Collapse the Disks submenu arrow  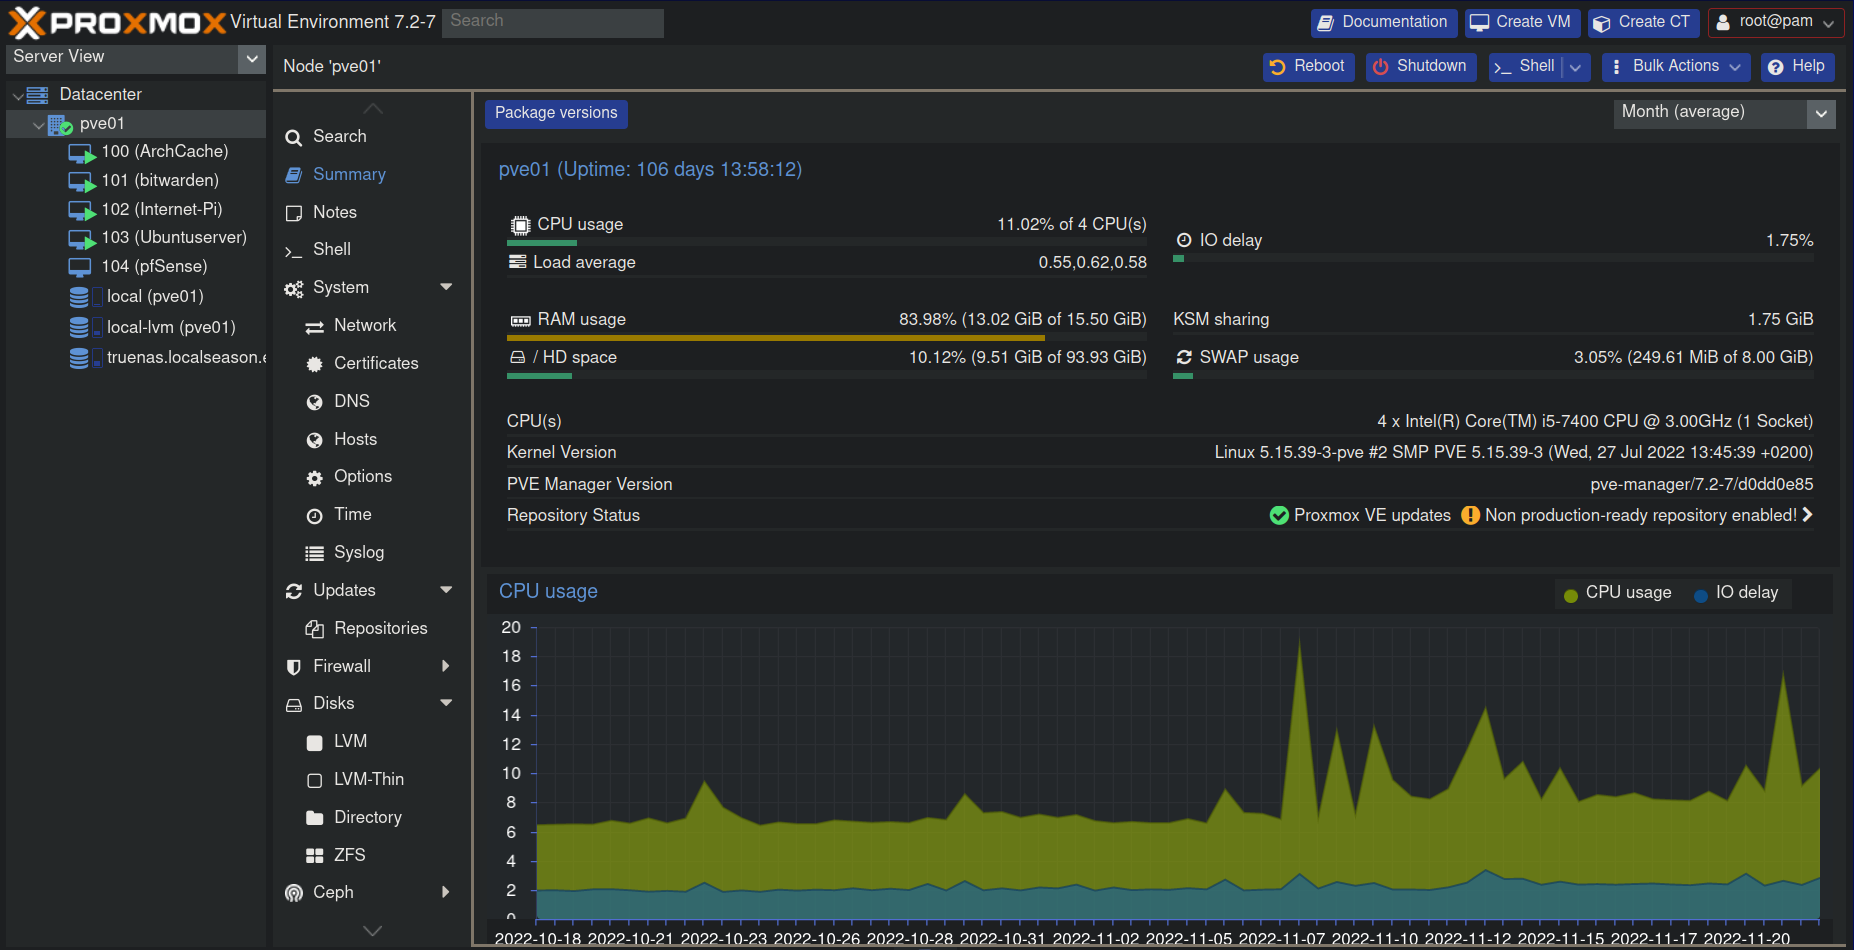pyautogui.click(x=446, y=704)
